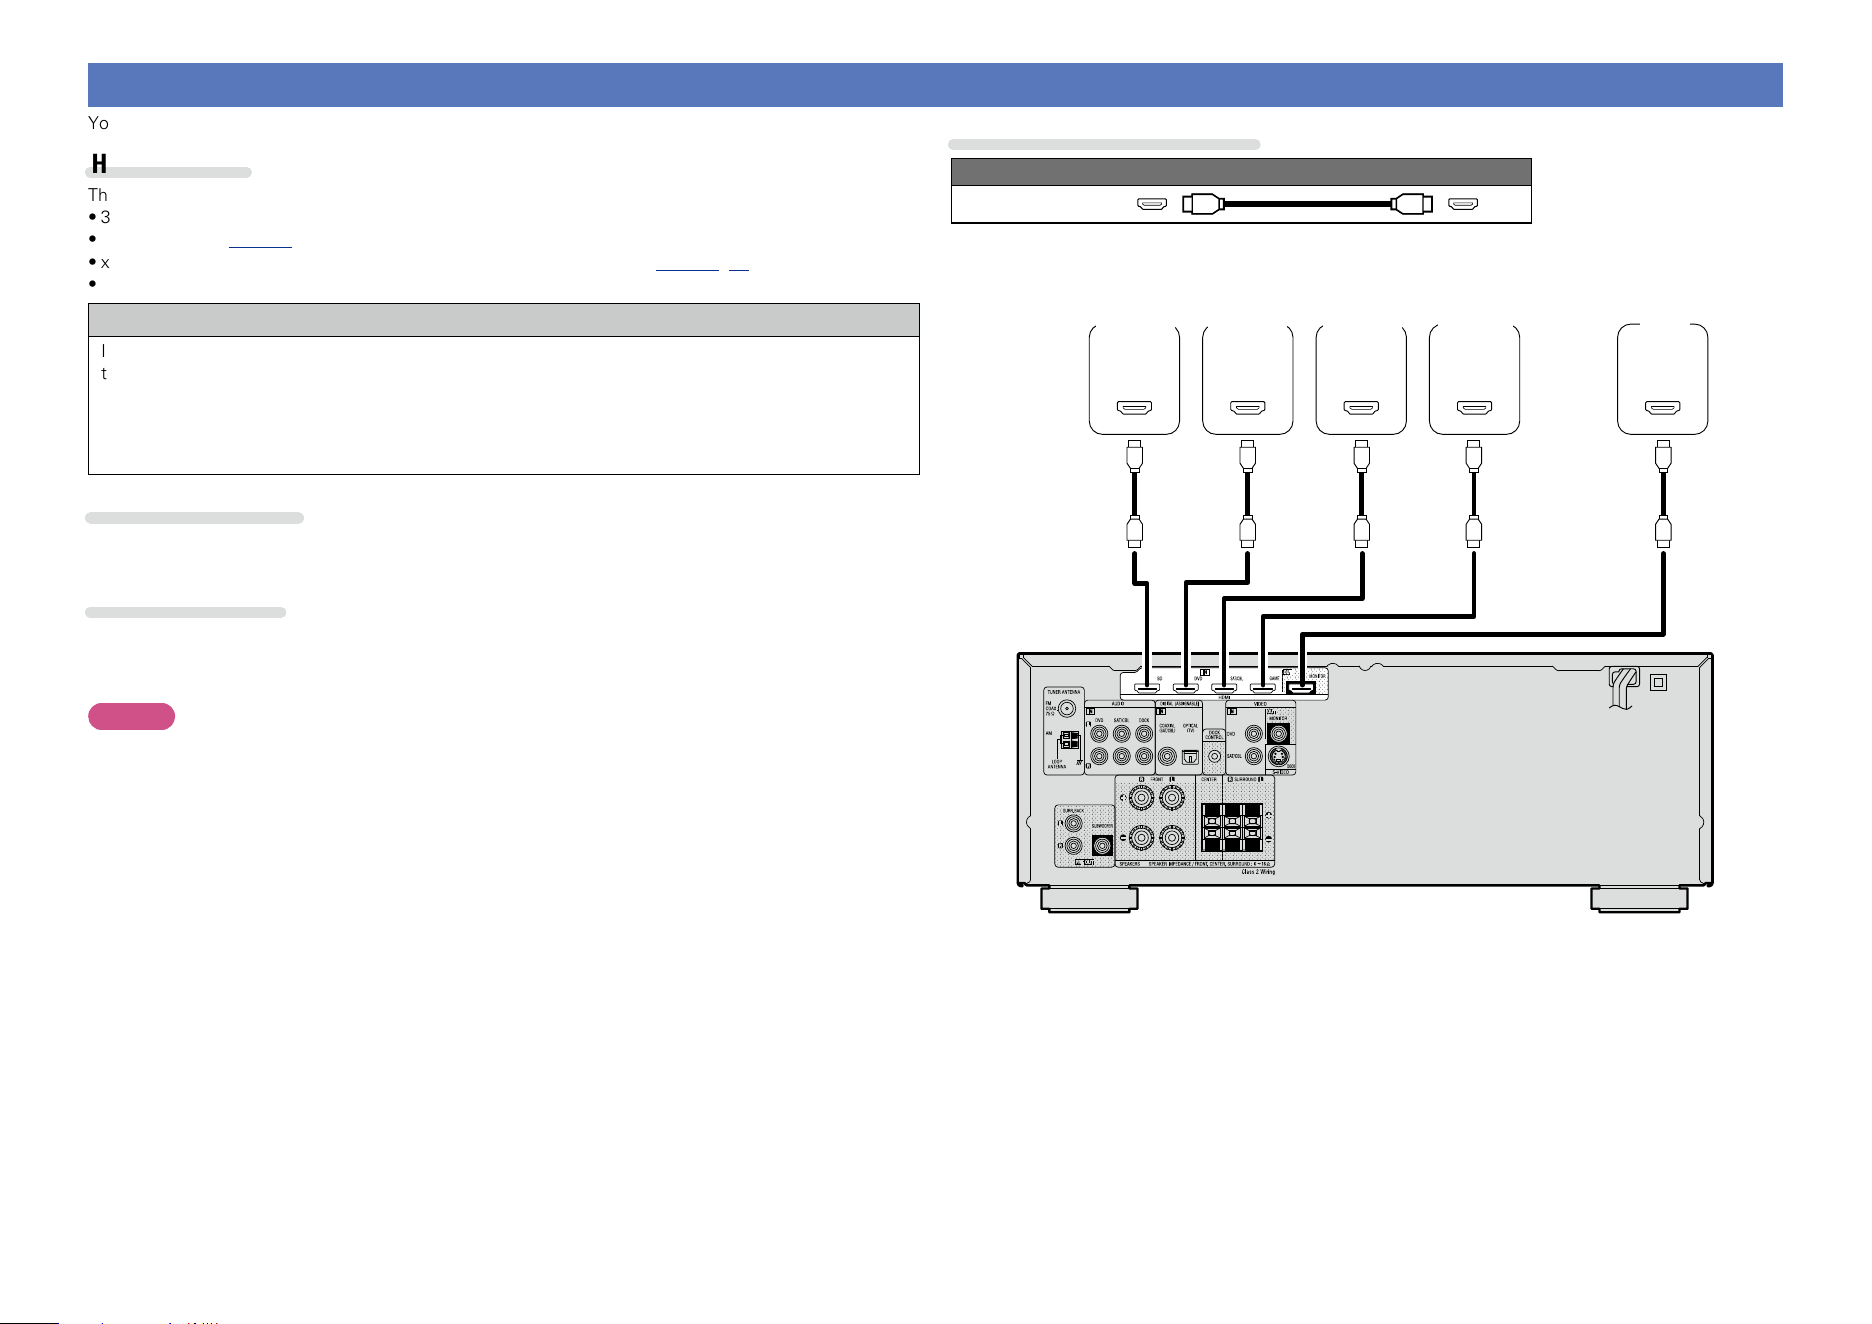Open the underlined link in second bullet
Screen dimensions: 1872x1324
point(260,240)
